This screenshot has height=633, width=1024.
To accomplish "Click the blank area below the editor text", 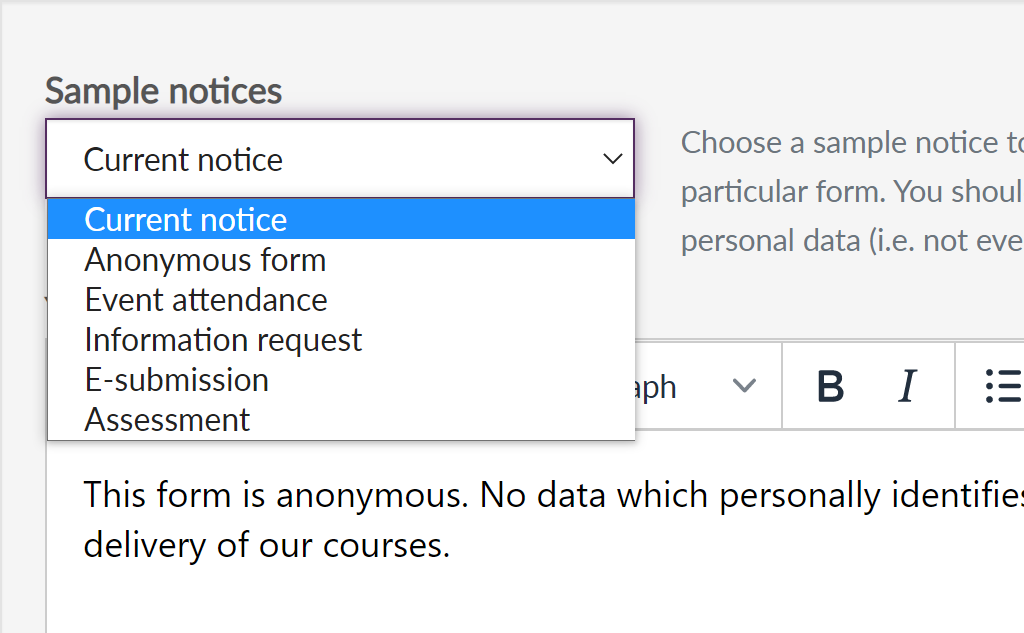I will pyautogui.click(x=500, y=600).
